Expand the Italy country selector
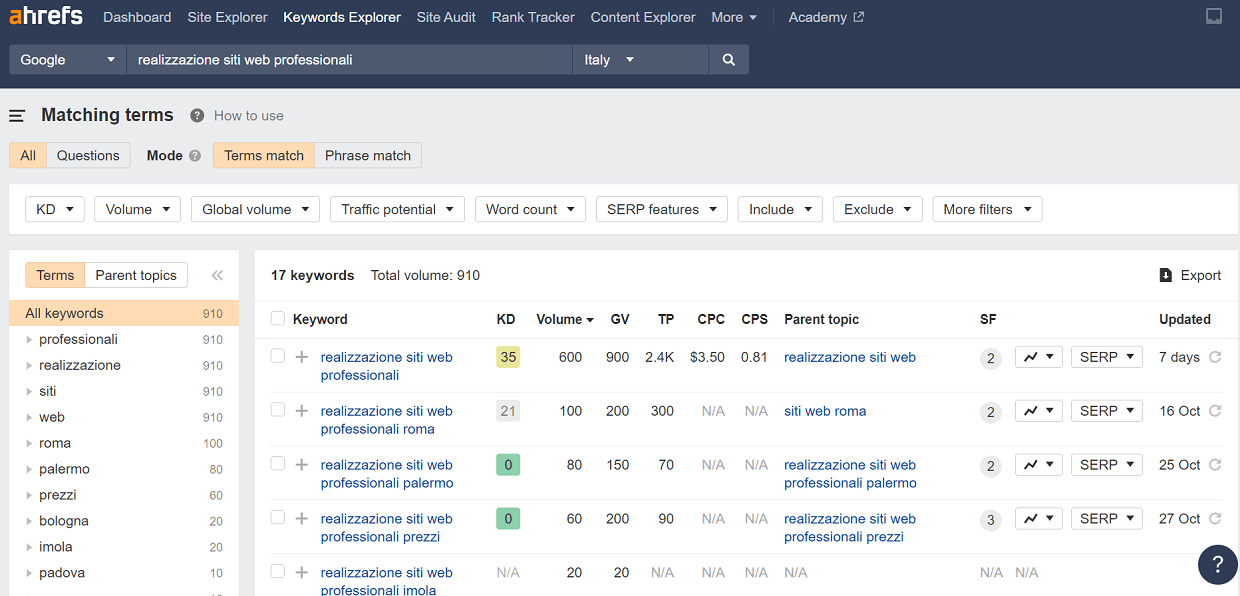The image size is (1240, 596). pyautogui.click(x=640, y=60)
